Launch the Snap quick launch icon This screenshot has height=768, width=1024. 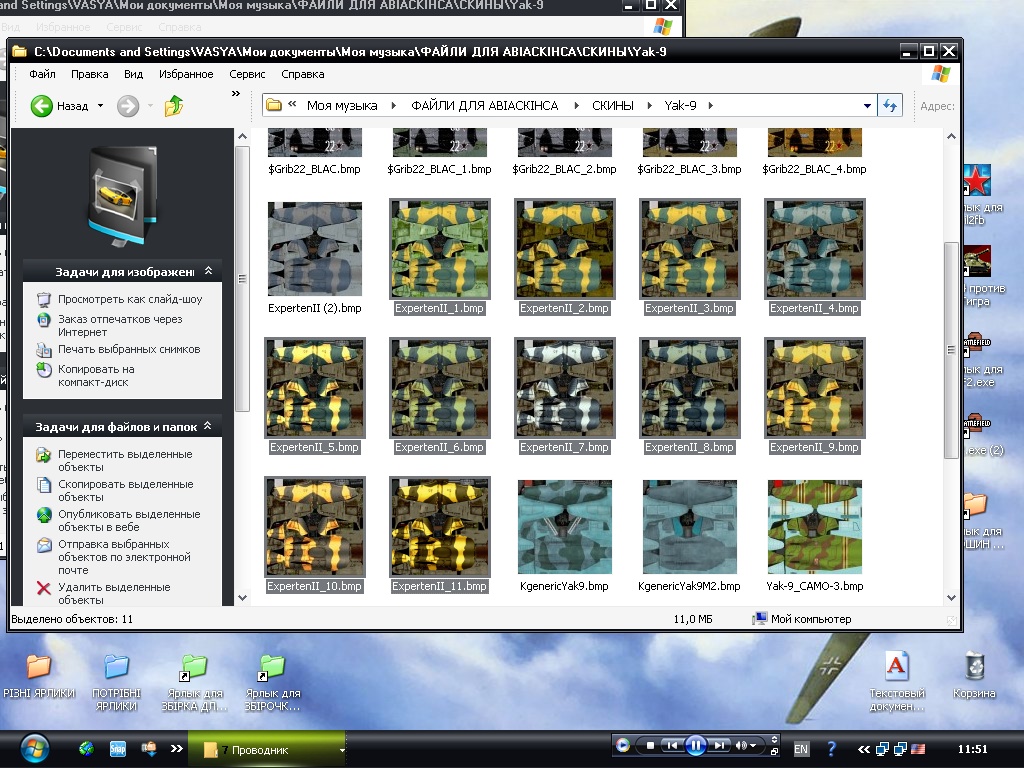click(118, 748)
